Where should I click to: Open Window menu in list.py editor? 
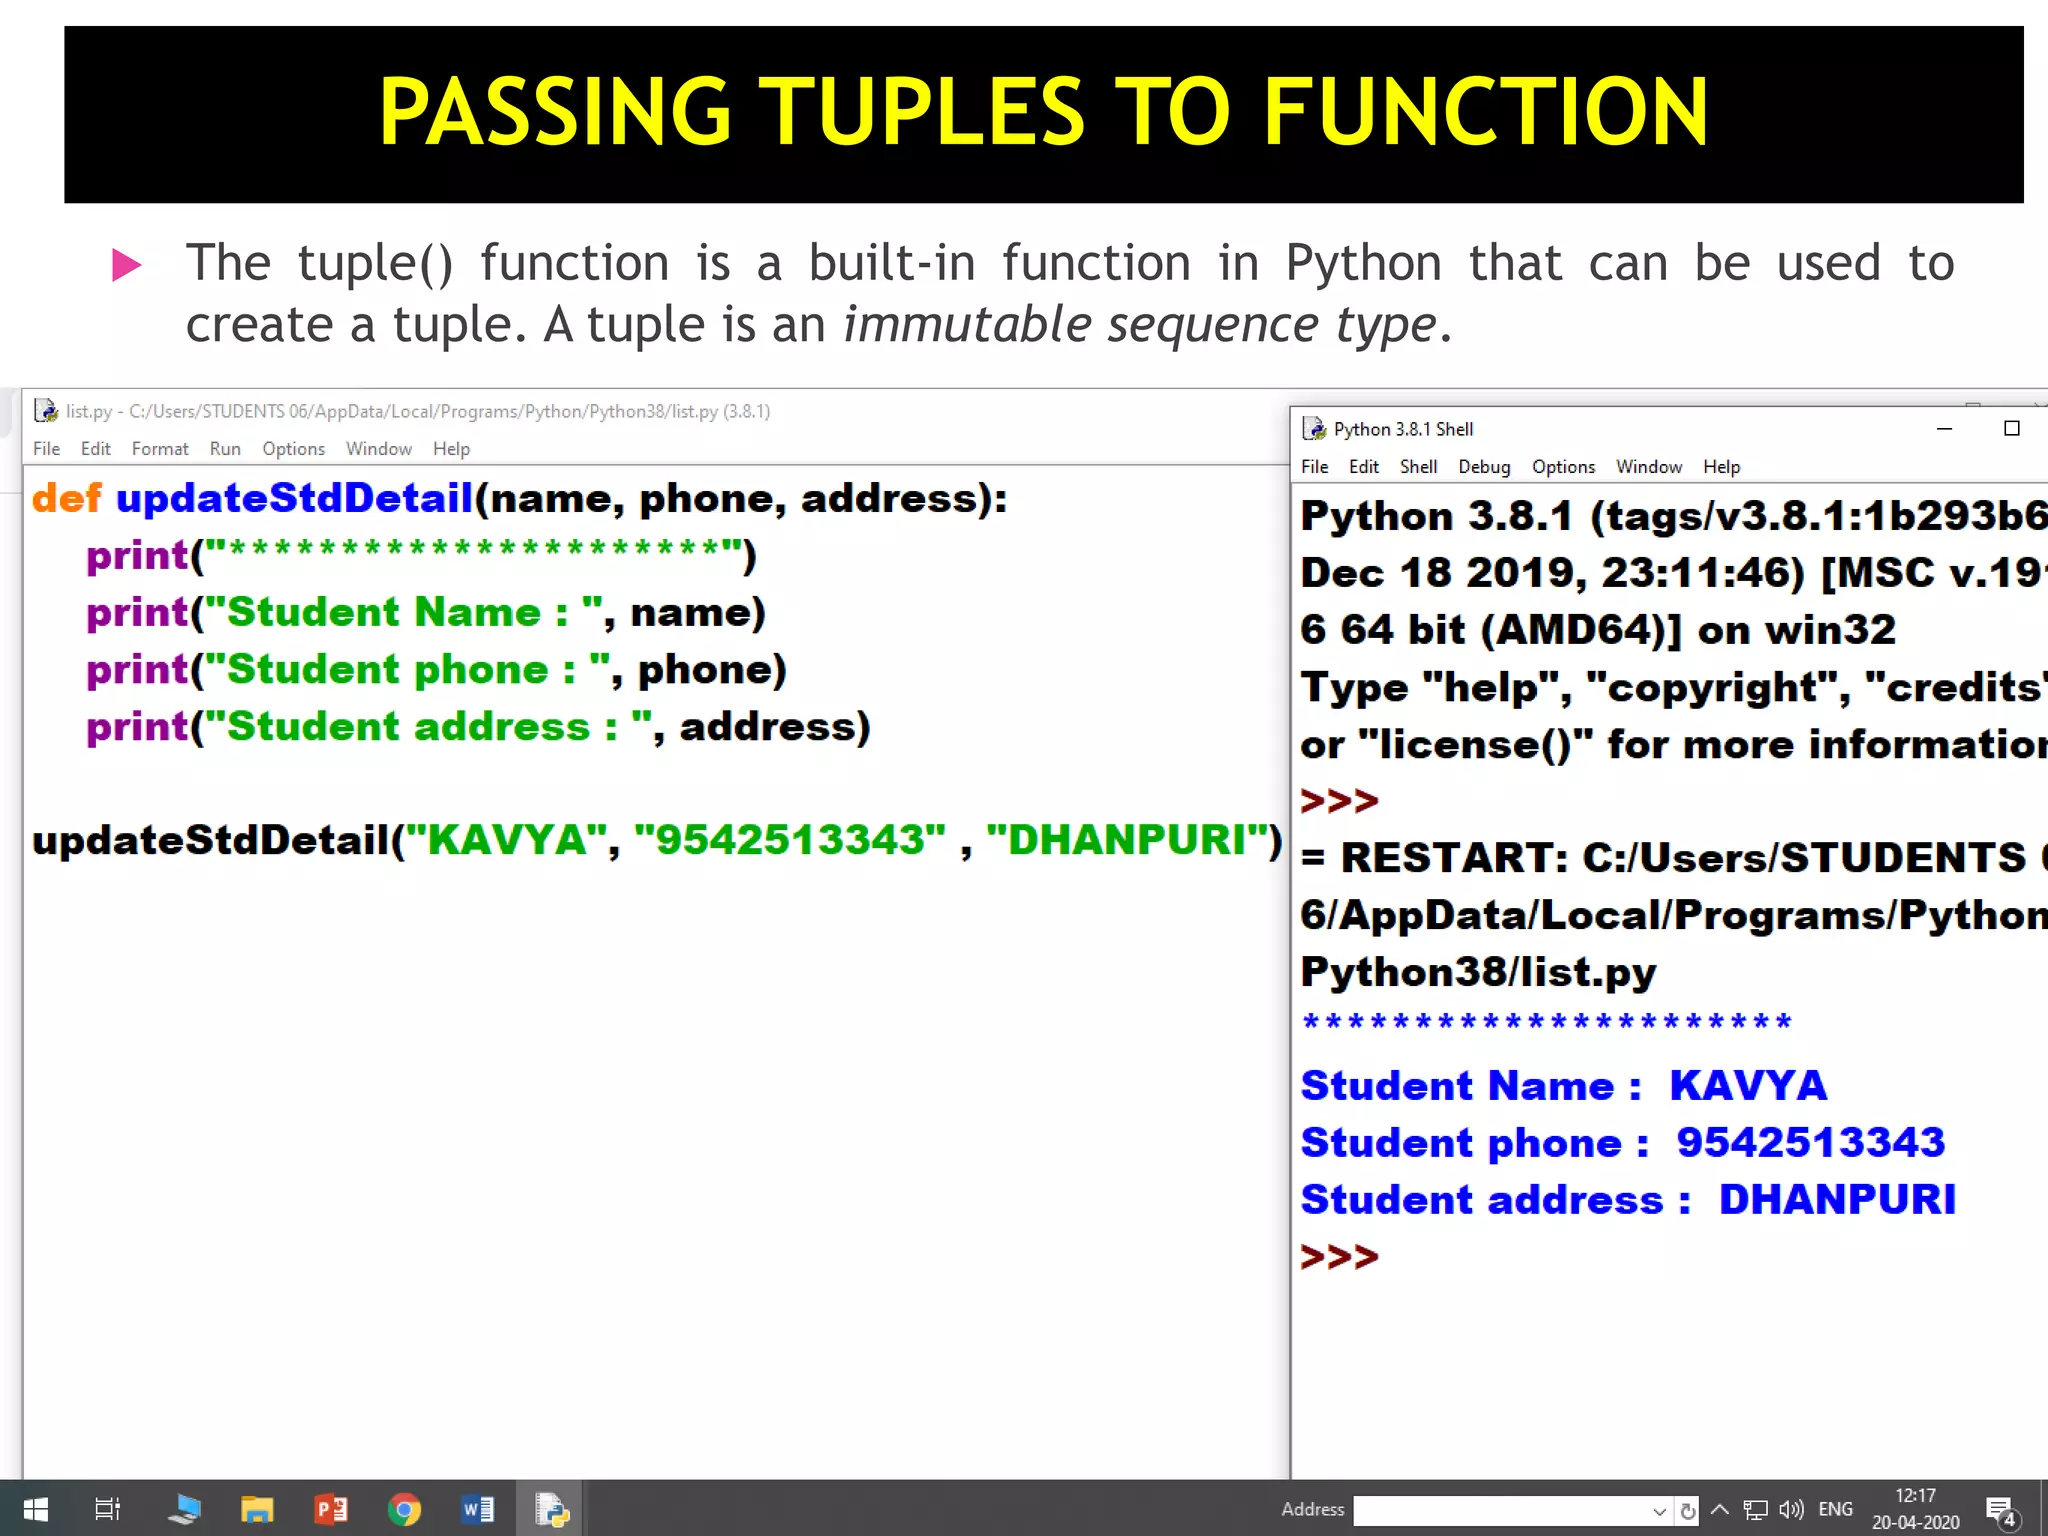[x=379, y=449]
